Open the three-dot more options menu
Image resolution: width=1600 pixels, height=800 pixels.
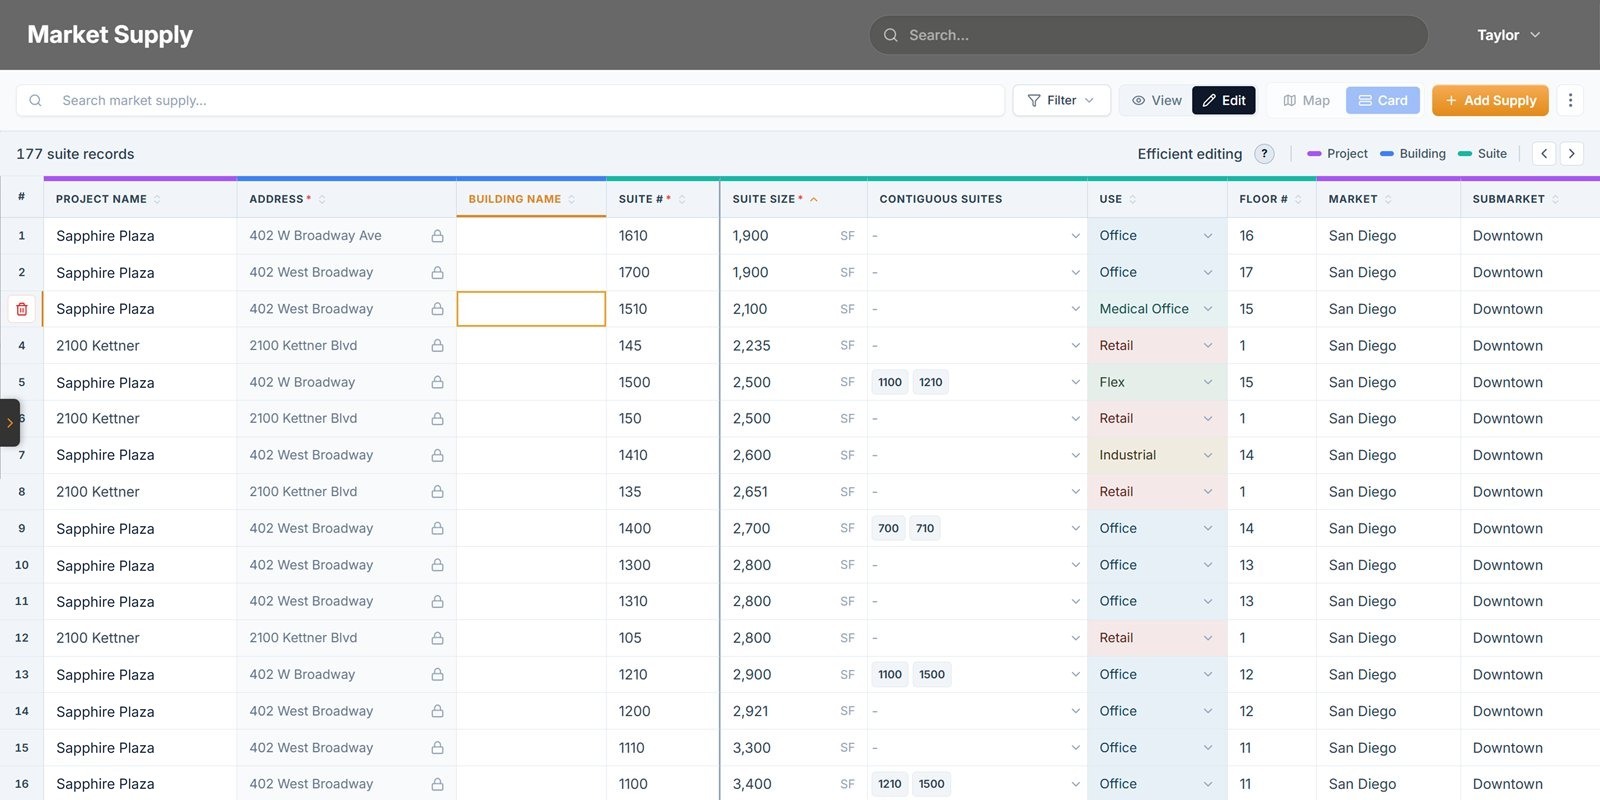[x=1570, y=100]
